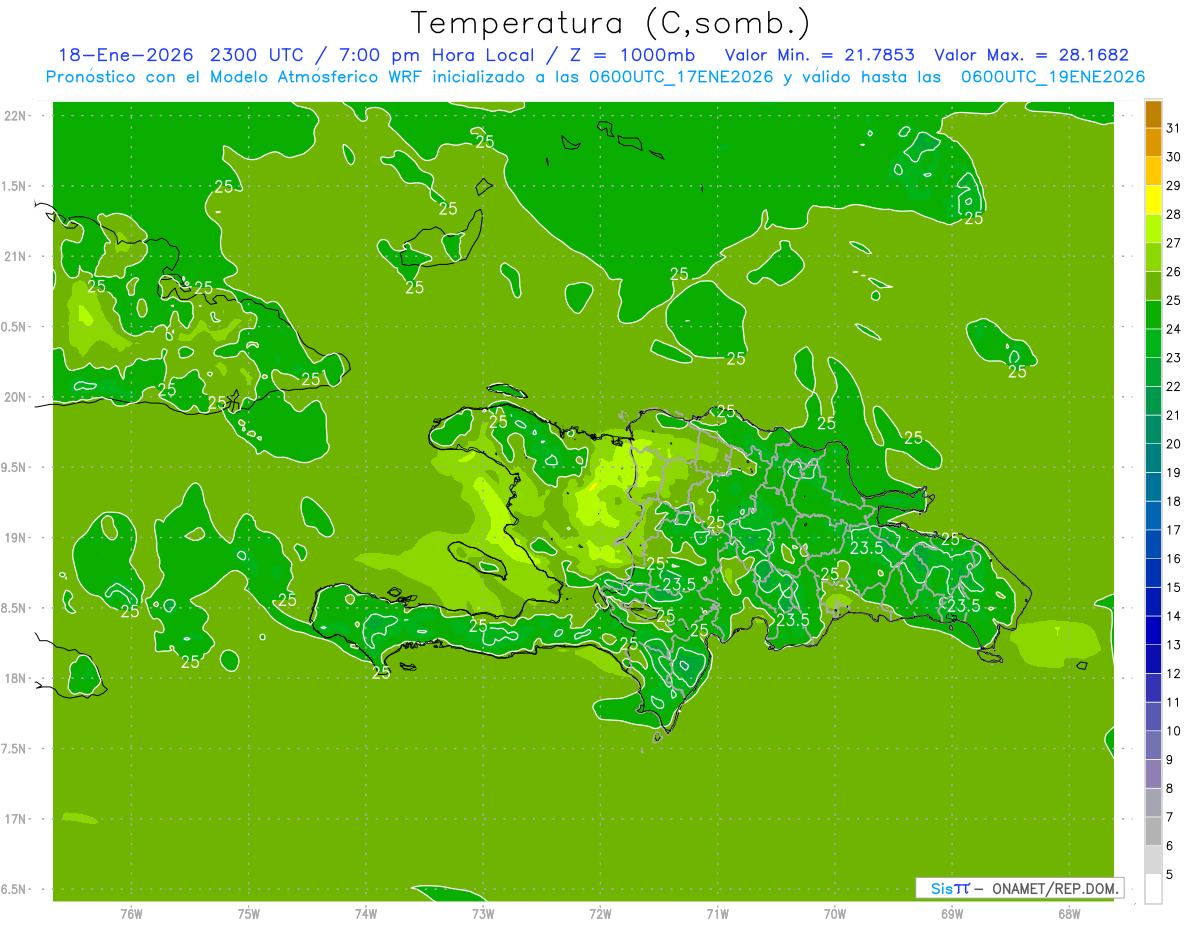Screen dimensions: 1200x927
Task: Click the "72W" longitude axis label
Action: [600, 913]
